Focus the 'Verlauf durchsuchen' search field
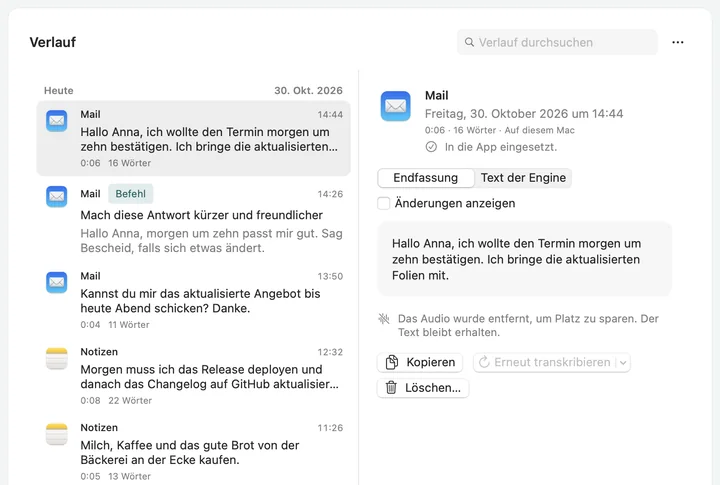Image resolution: width=720 pixels, height=485 pixels. pos(557,42)
